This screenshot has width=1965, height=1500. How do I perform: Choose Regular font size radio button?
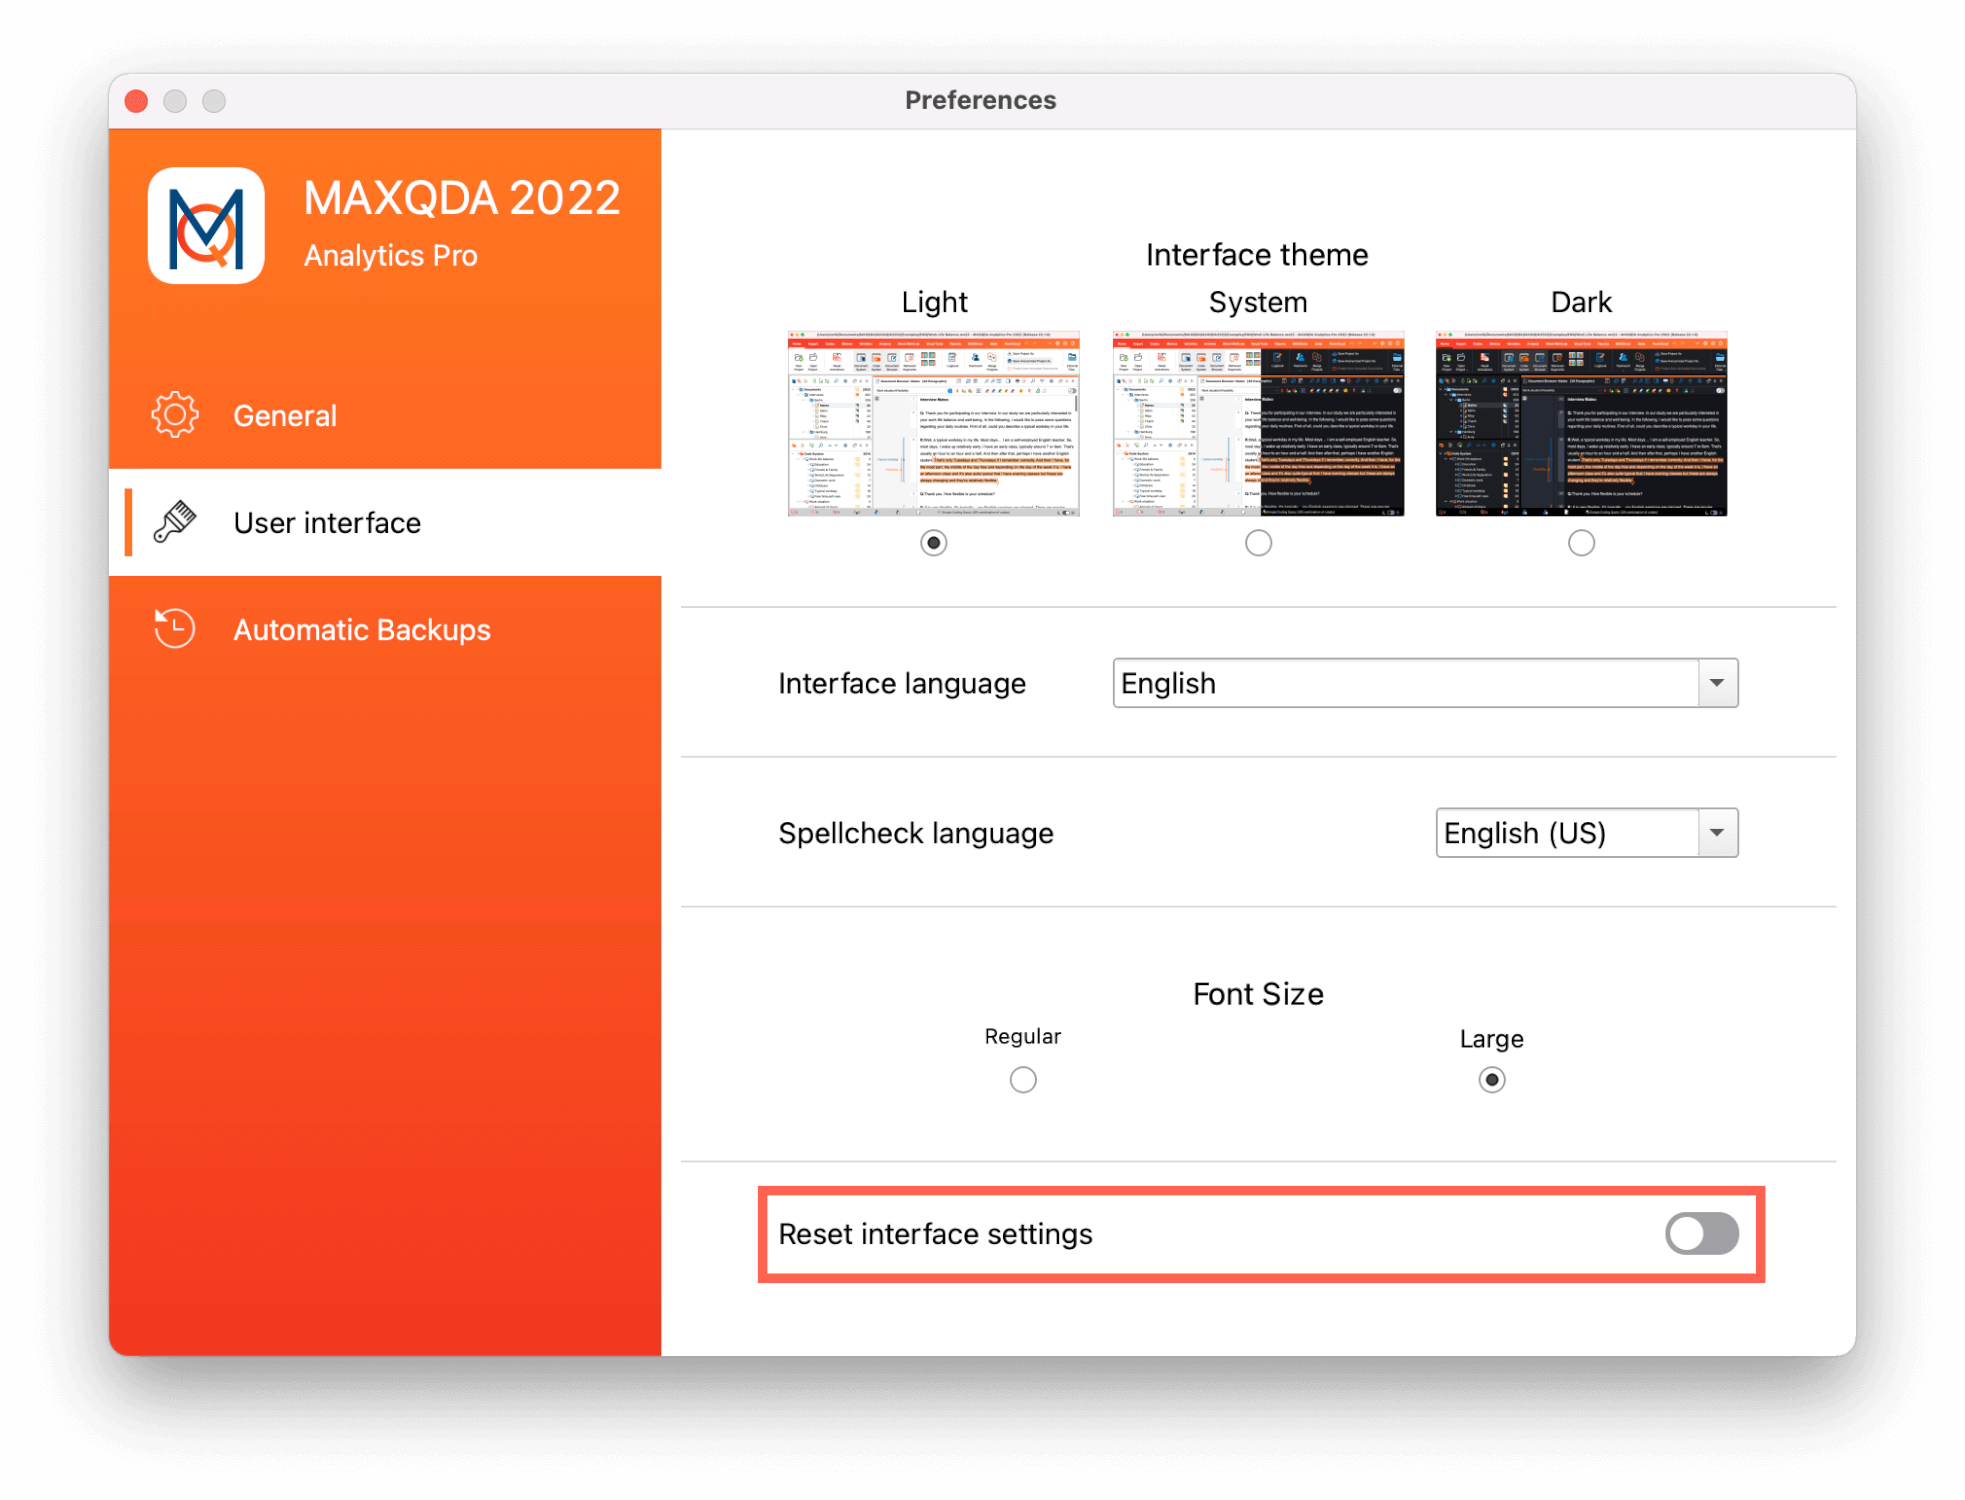point(1023,1080)
